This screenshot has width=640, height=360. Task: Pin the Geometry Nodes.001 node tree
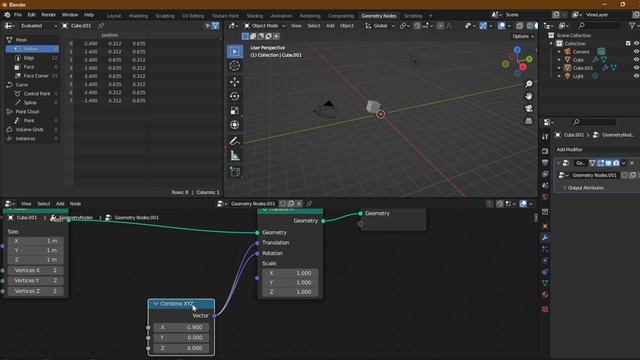(309, 204)
